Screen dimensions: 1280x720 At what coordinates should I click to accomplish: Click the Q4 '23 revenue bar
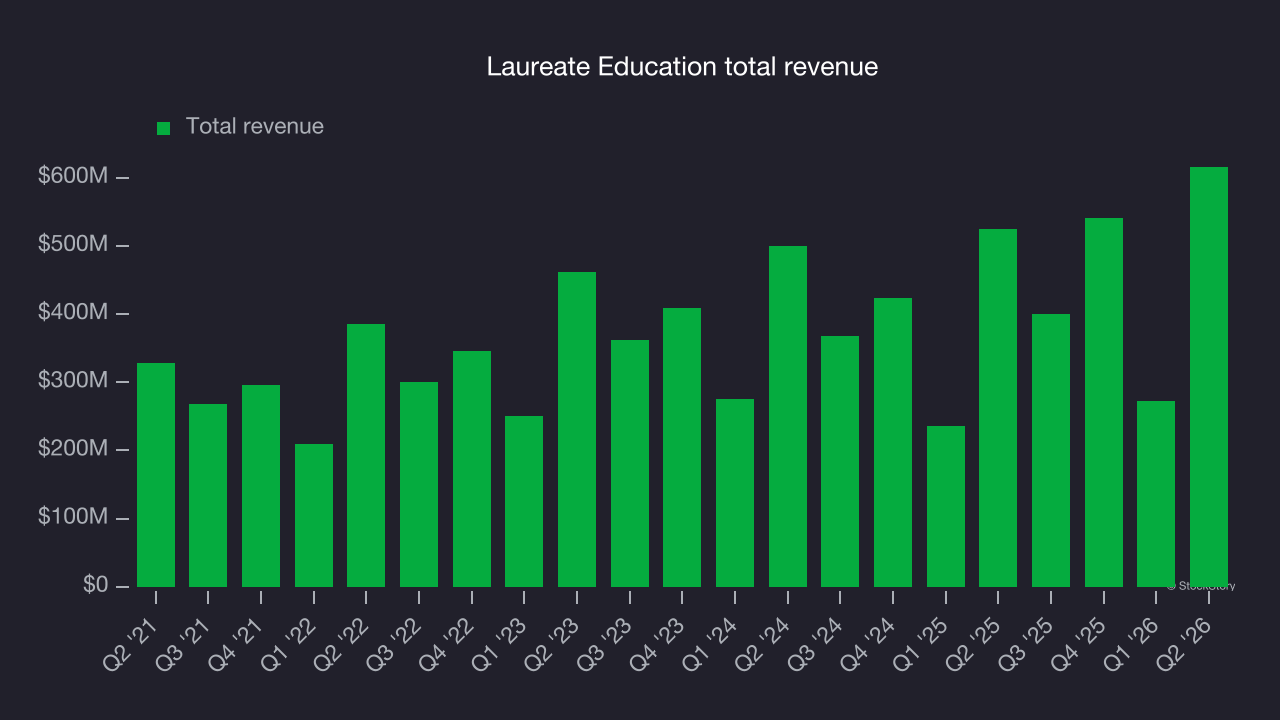click(682, 447)
